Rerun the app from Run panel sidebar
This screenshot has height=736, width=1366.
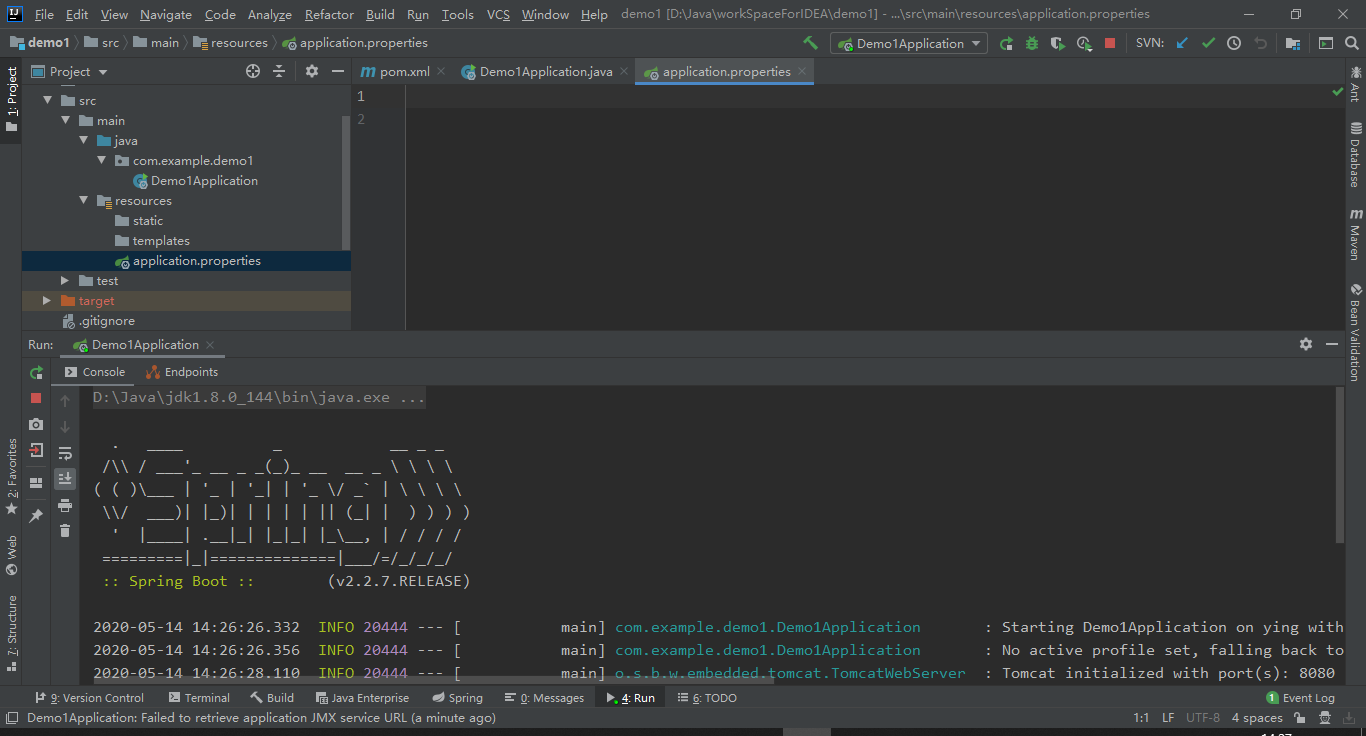click(36, 372)
